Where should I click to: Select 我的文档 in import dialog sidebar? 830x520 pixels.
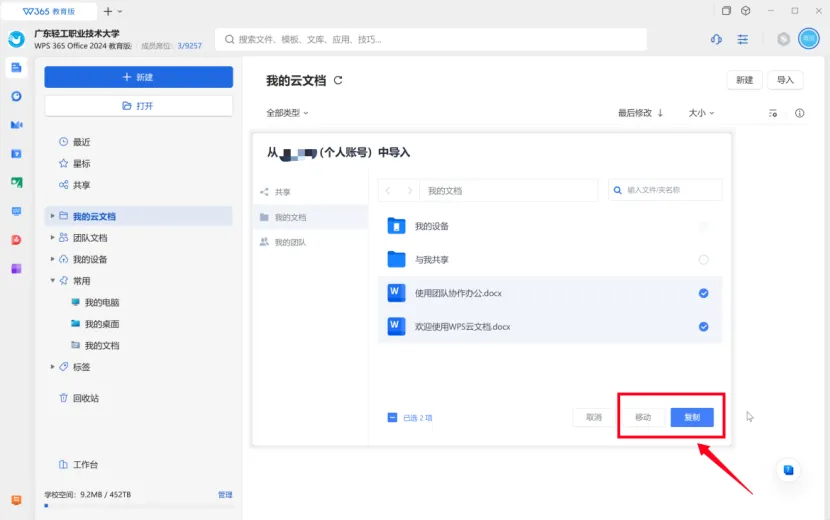[311, 217]
